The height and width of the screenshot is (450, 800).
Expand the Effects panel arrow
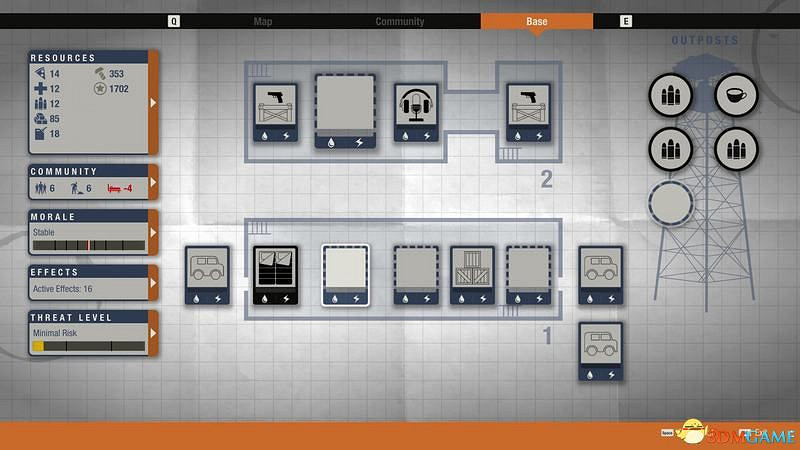153,283
